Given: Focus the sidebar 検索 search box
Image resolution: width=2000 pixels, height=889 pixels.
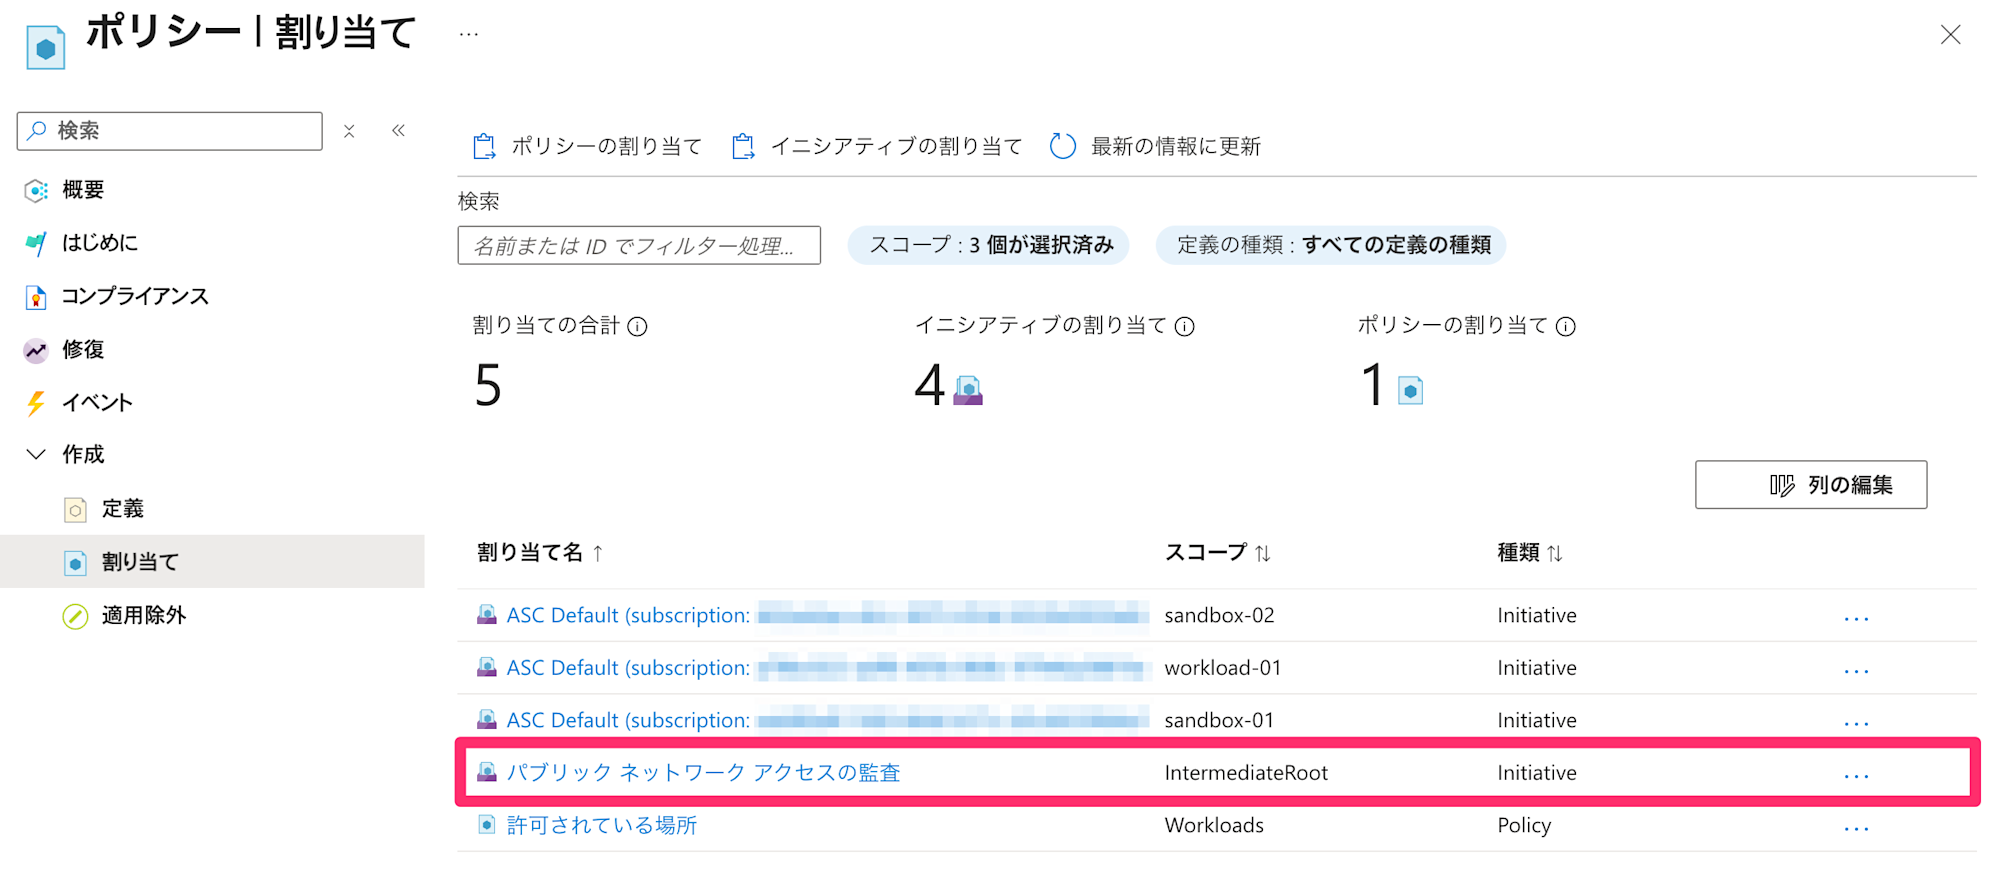Looking at the screenshot, I should coord(170,131).
